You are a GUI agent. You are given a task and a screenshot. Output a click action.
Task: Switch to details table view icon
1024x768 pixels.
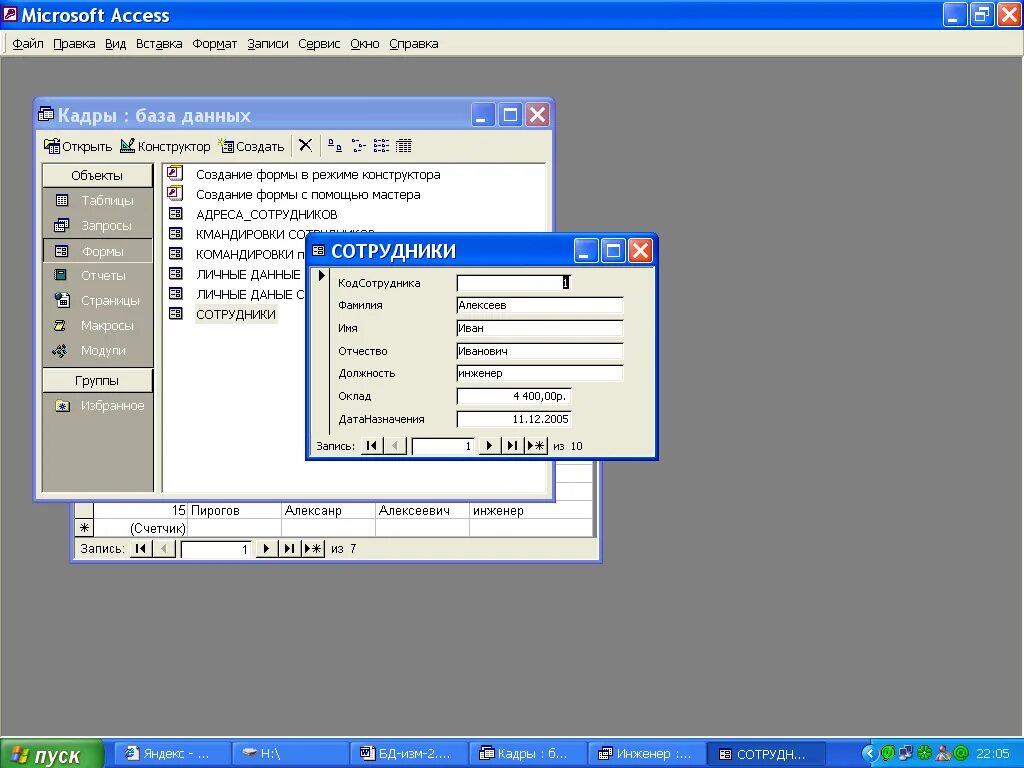click(404, 146)
